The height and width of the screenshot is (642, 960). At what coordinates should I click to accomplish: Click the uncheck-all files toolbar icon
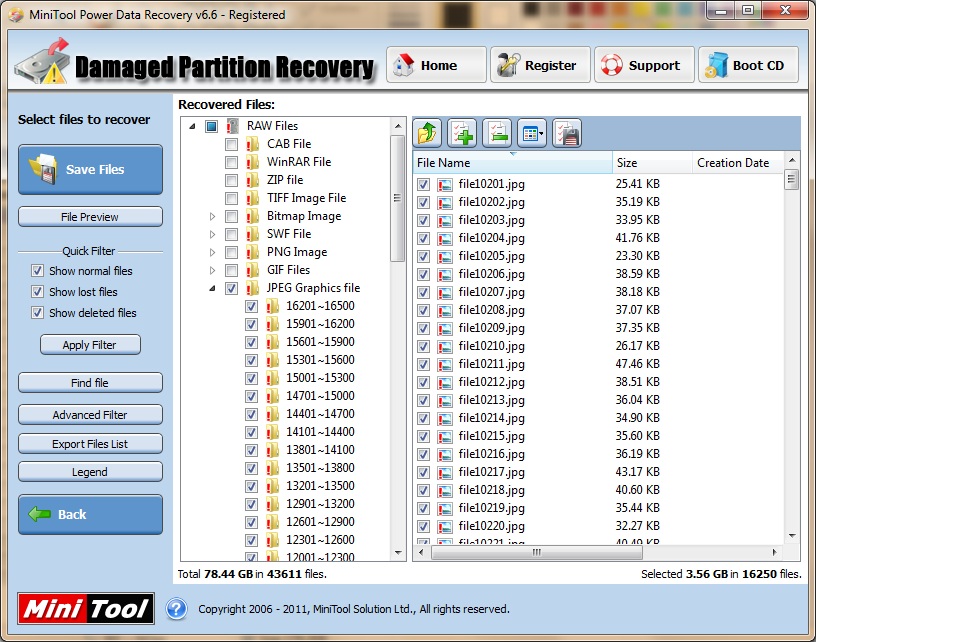(497, 133)
